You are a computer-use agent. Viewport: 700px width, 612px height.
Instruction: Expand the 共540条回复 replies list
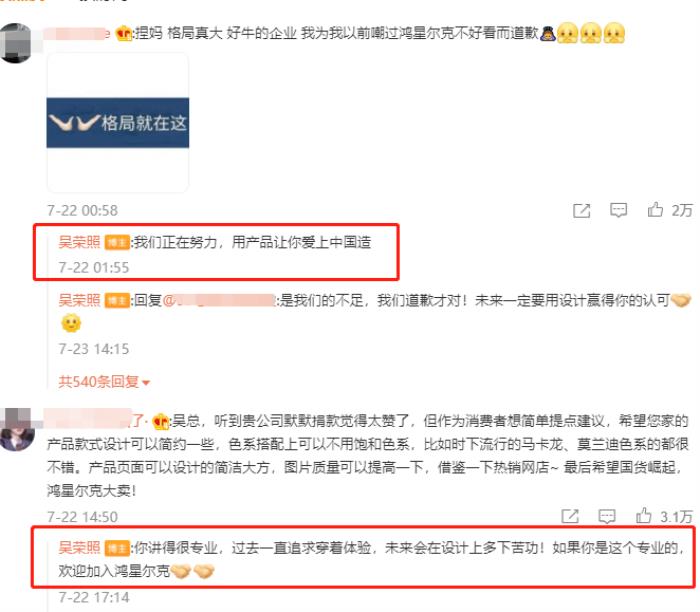click(x=104, y=382)
